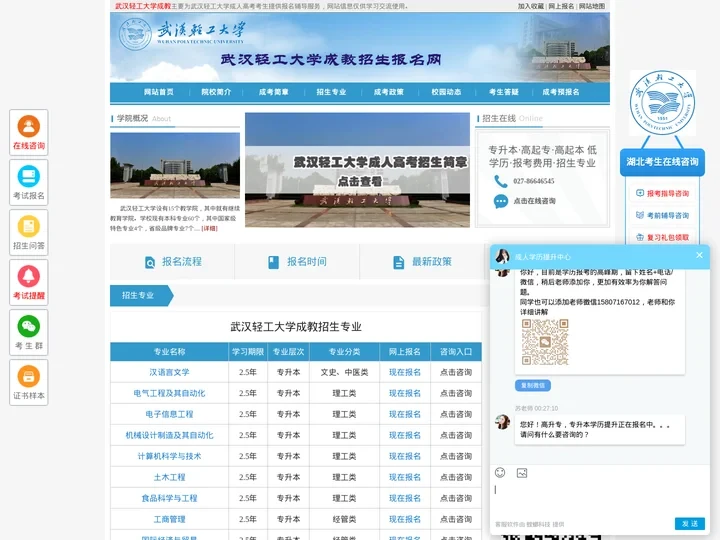Click the 成人高考招生简章 banner image

[x=357, y=170]
